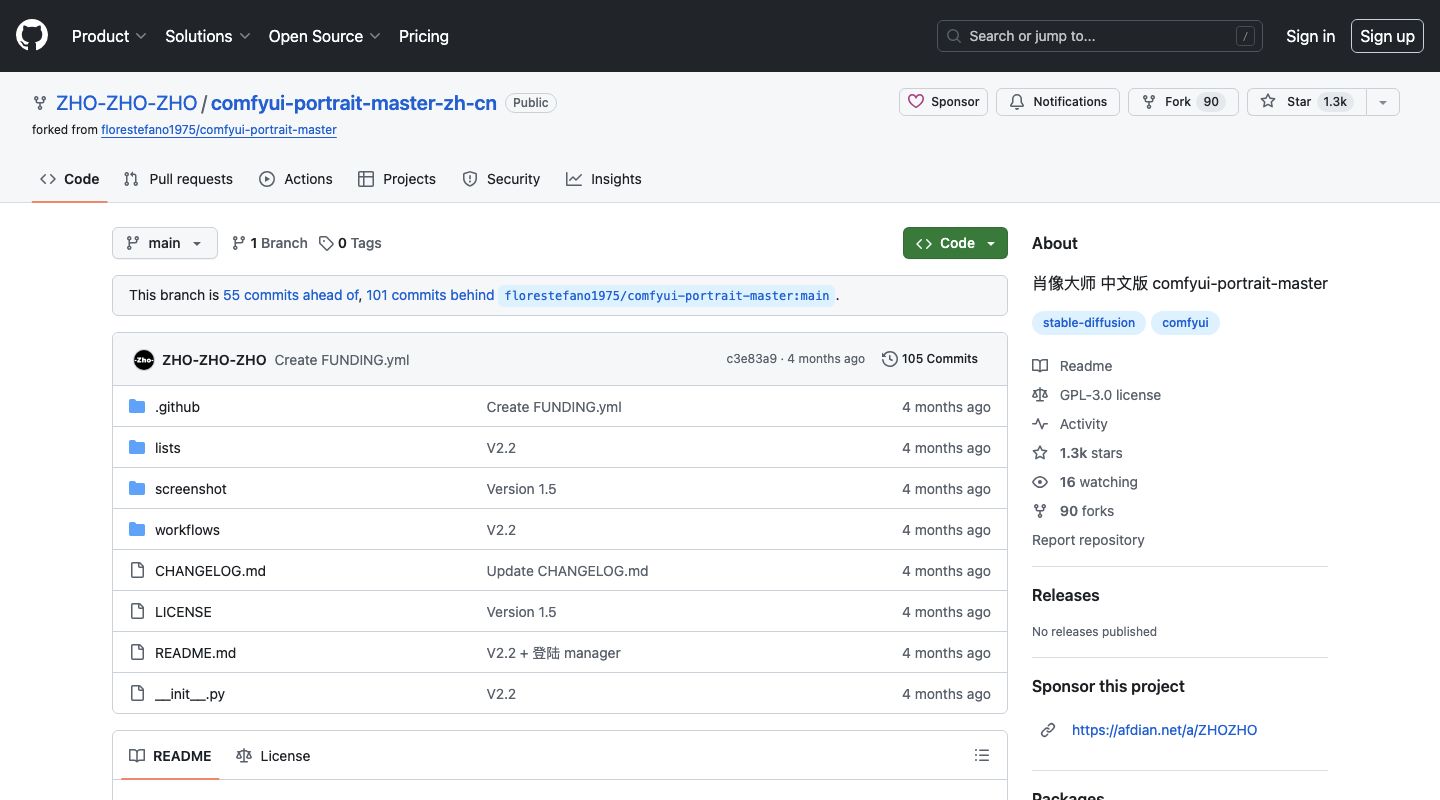Click the clock icon beside 105 Commits
The image size is (1440, 800).
(889, 359)
